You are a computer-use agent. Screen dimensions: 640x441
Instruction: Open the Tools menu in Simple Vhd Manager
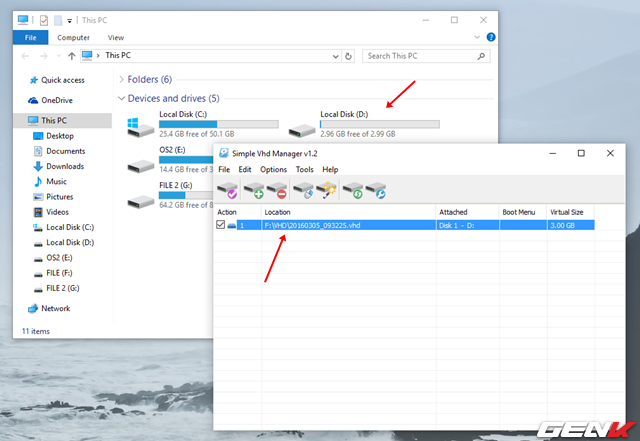pyautogui.click(x=304, y=169)
